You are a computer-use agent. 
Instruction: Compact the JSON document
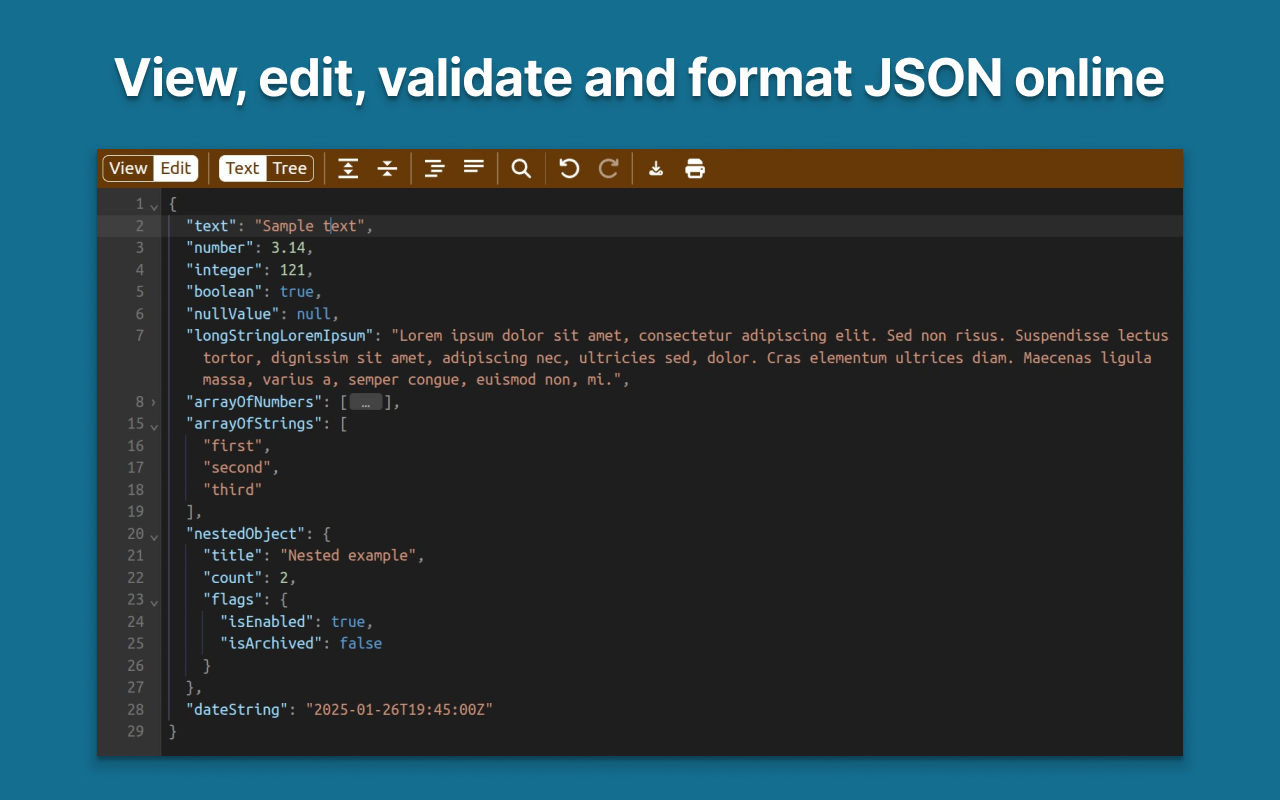(472, 168)
